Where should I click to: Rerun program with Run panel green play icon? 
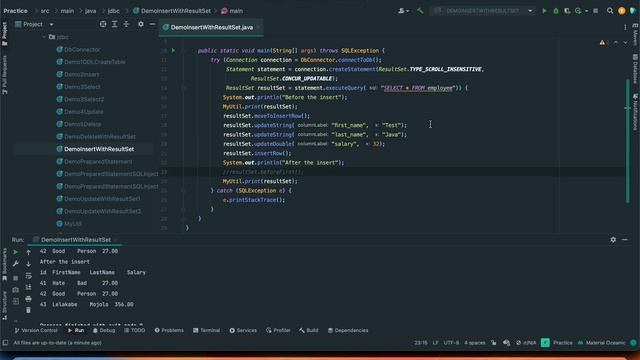pos(16,252)
